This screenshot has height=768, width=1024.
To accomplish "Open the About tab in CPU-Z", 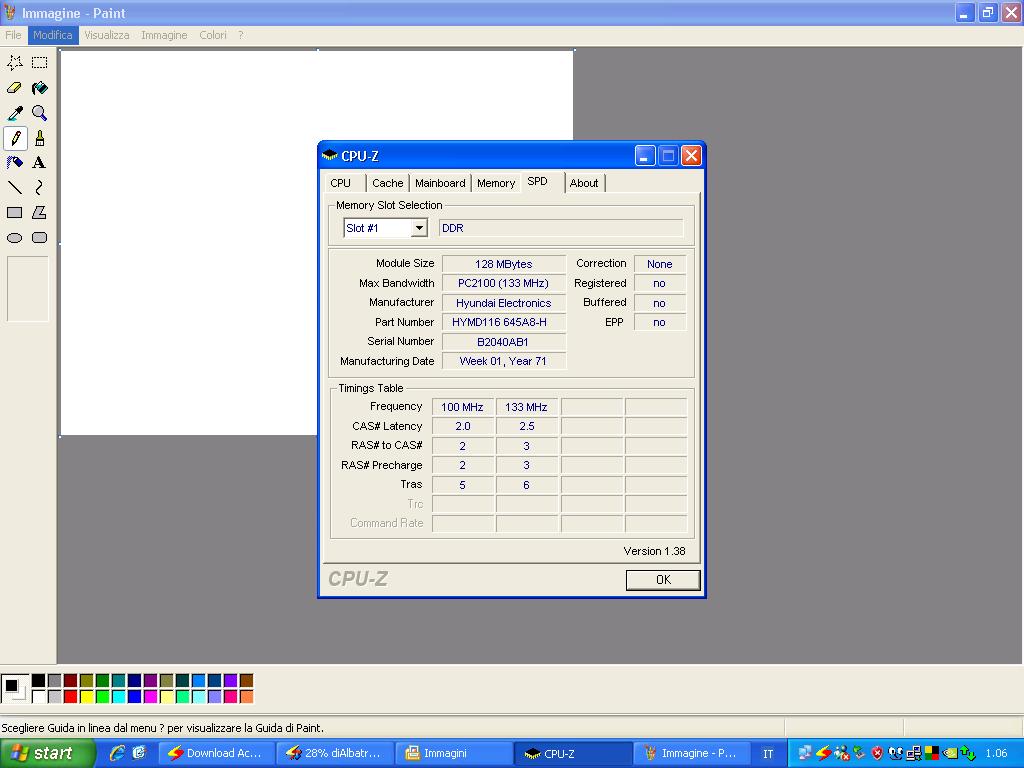I will (x=584, y=184).
